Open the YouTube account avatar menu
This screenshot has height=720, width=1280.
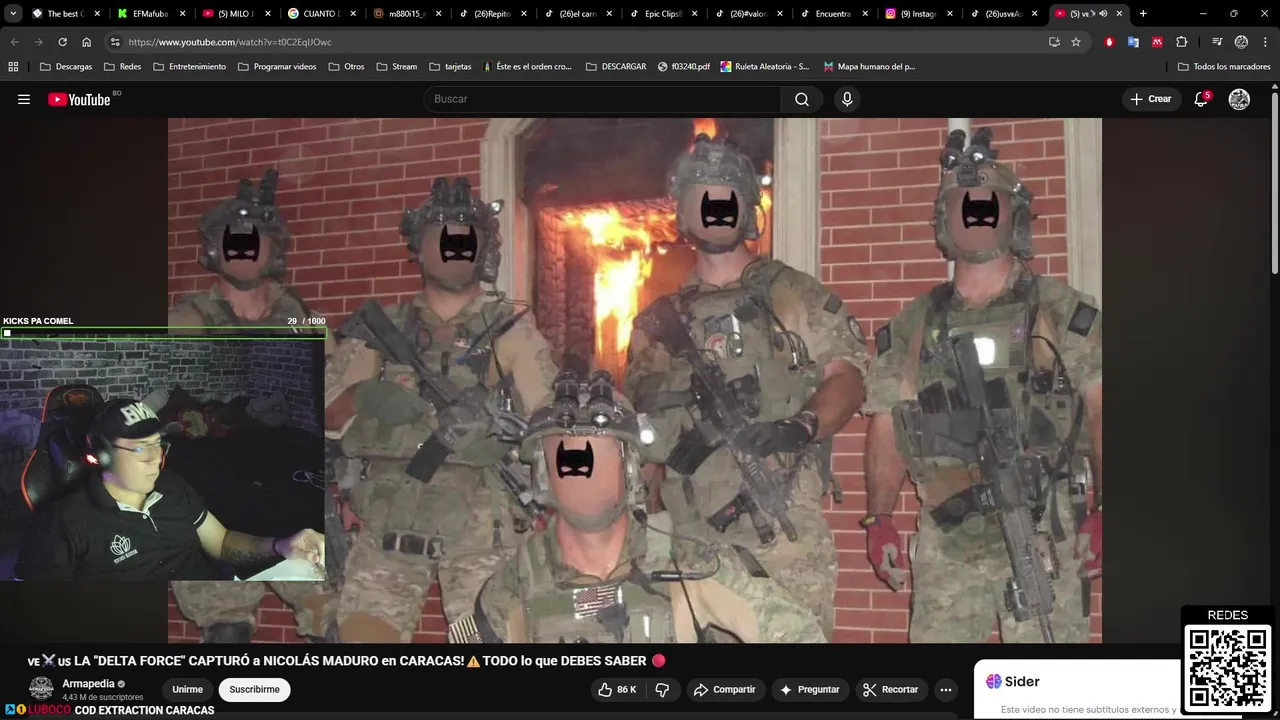click(1239, 99)
